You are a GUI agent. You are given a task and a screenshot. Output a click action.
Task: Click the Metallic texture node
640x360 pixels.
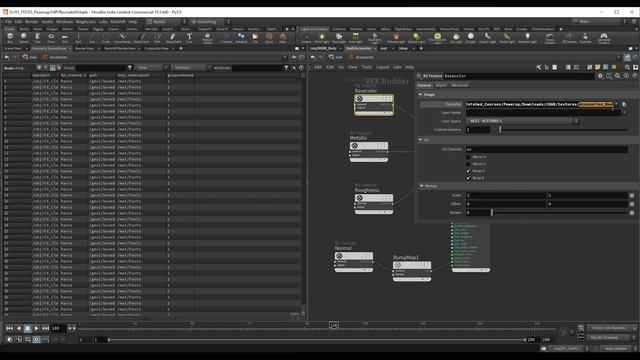[x=369, y=151]
